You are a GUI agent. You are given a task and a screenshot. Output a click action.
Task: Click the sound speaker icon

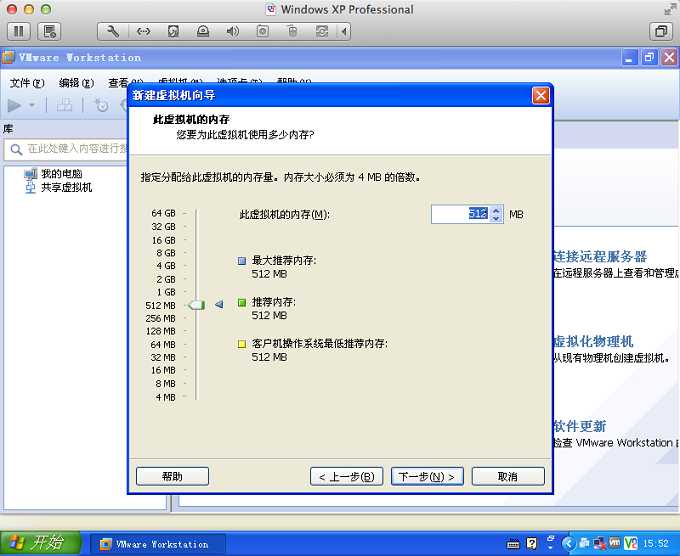233,31
